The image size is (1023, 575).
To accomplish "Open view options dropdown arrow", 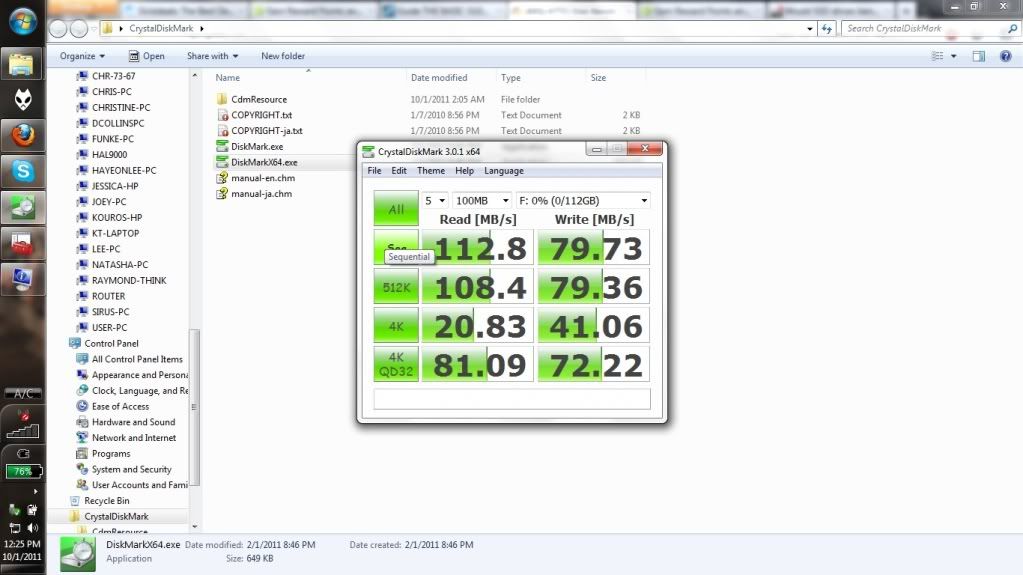I will 954,56.
